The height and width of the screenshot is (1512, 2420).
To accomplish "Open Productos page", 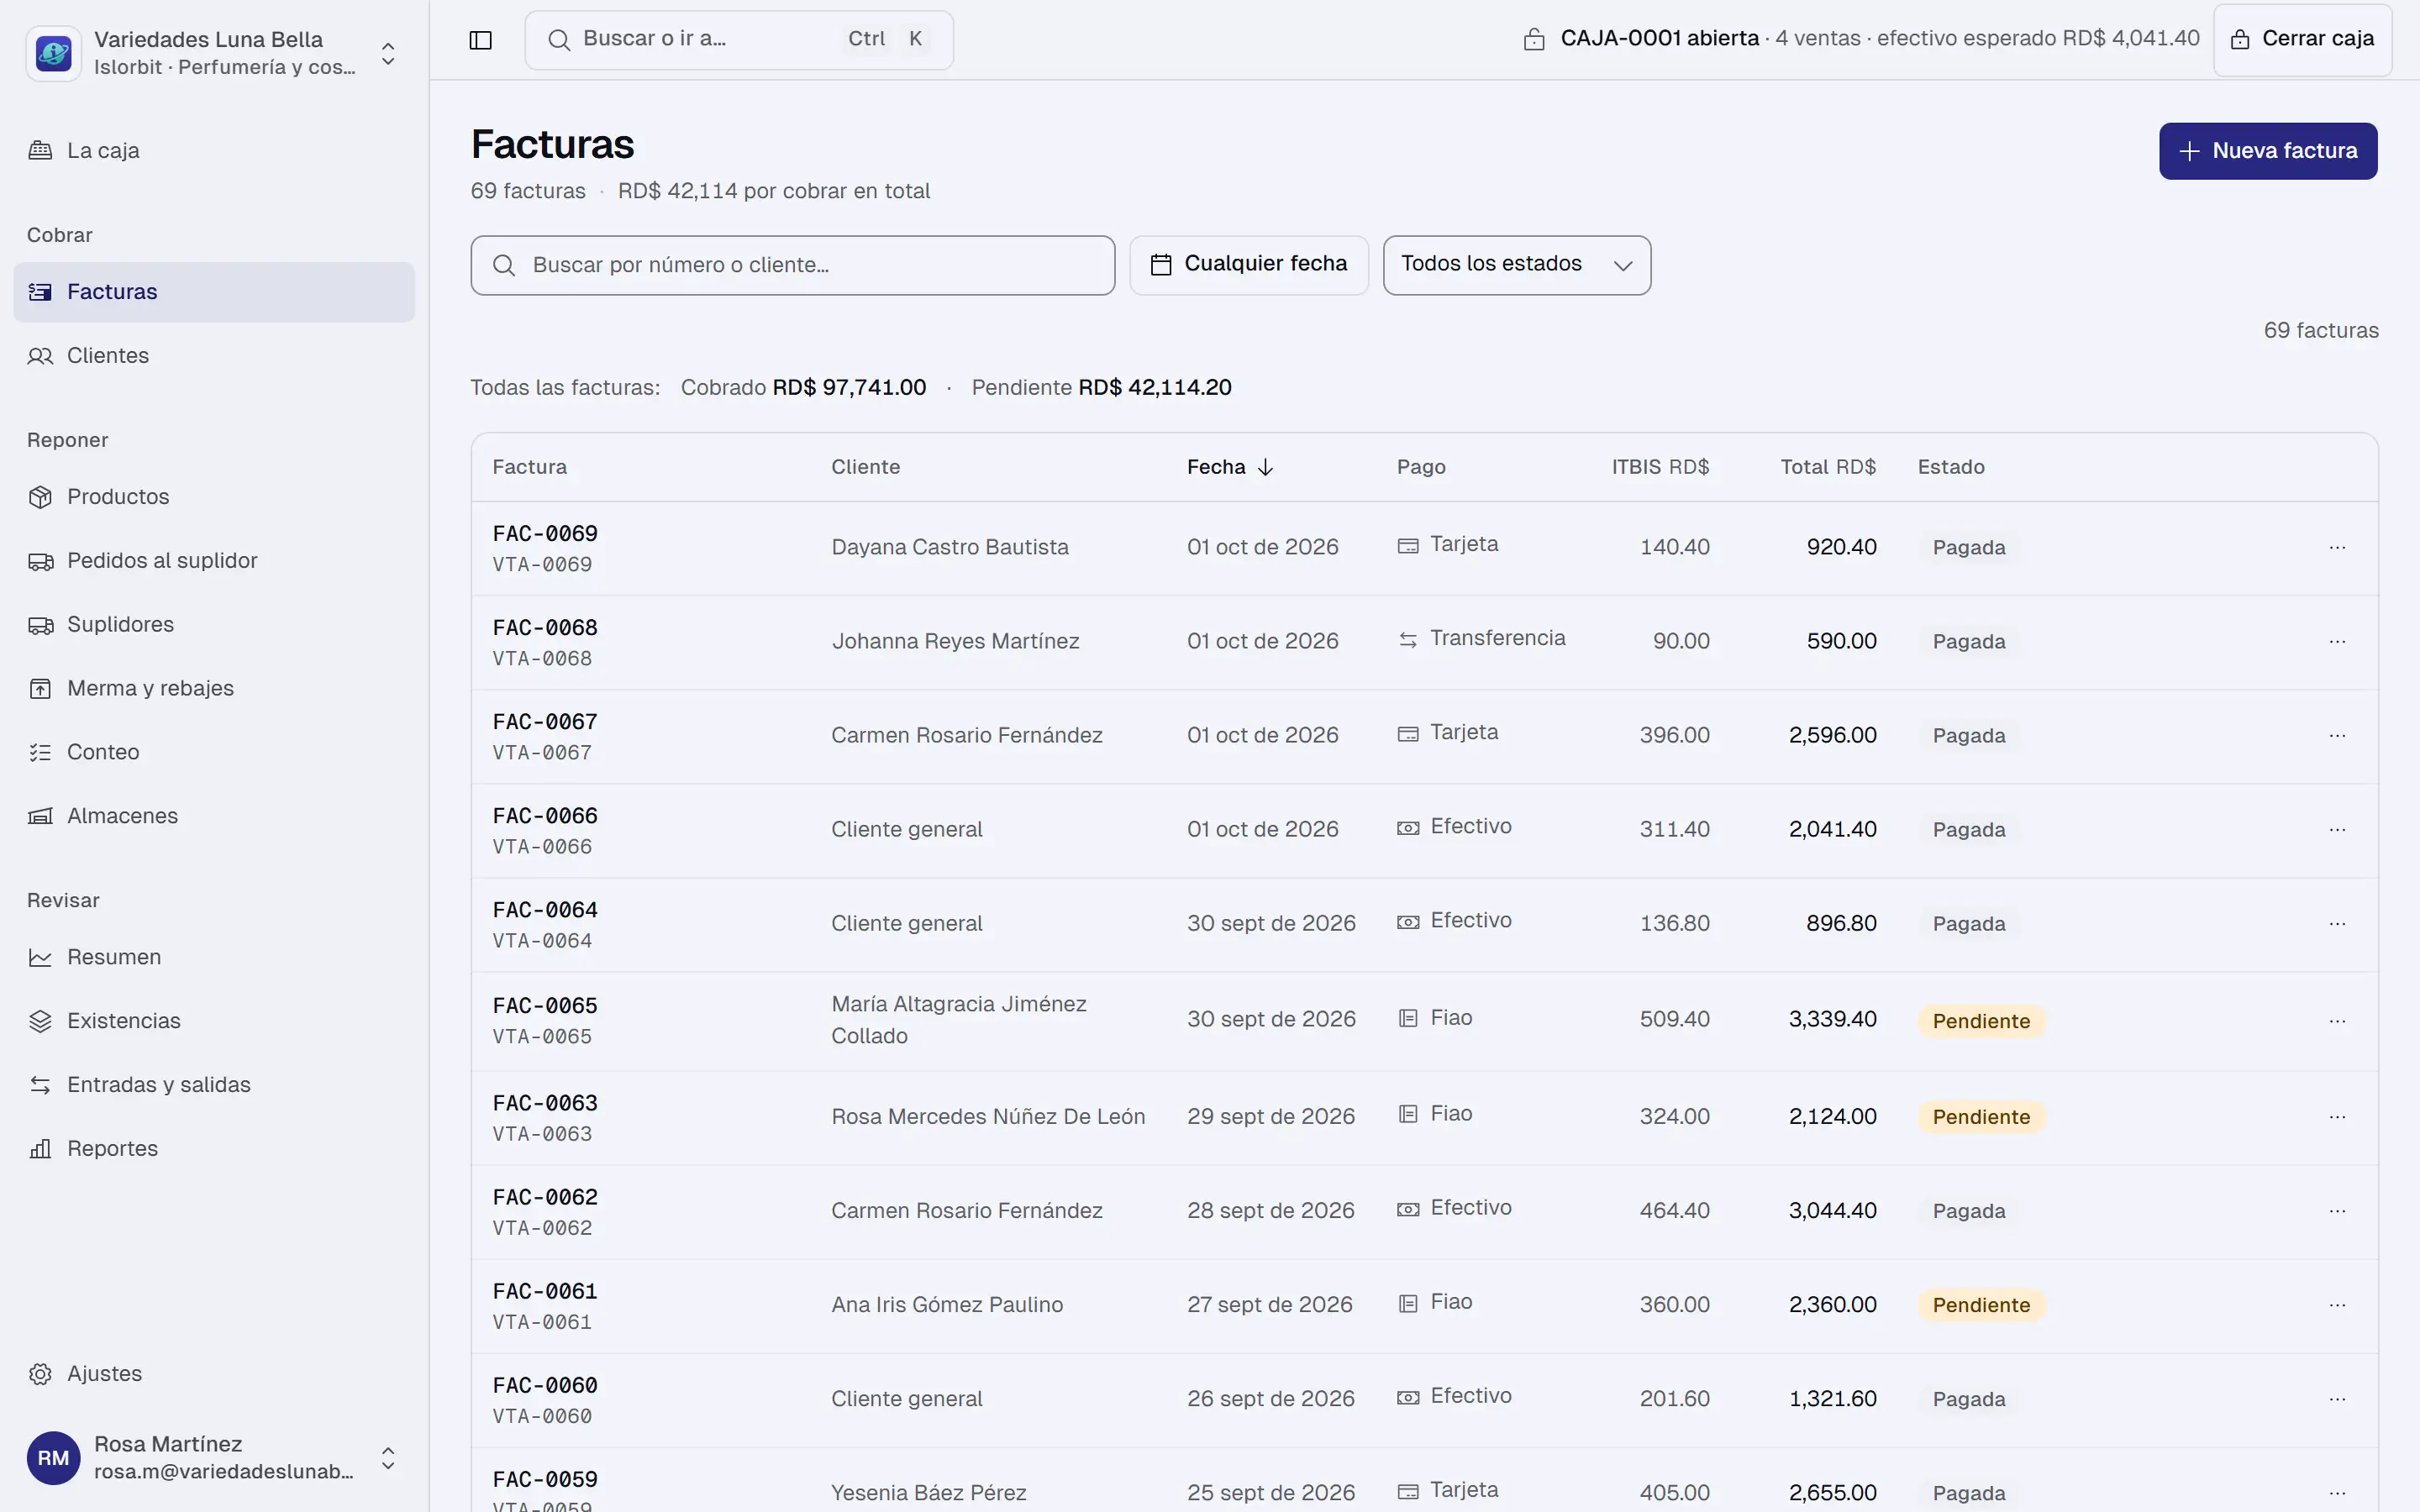I will coord(214,497).
